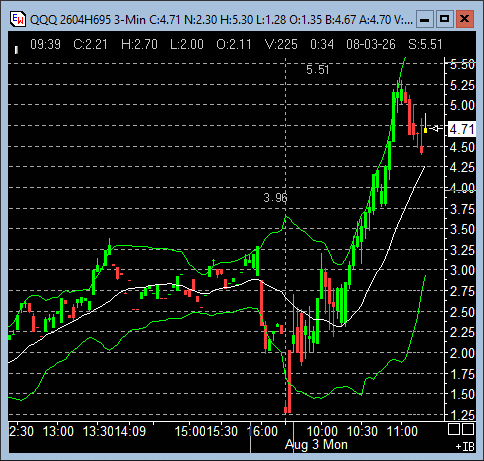Click the 4.71 current price label
The image size is (484, 461).
click(x=461, y=129)
